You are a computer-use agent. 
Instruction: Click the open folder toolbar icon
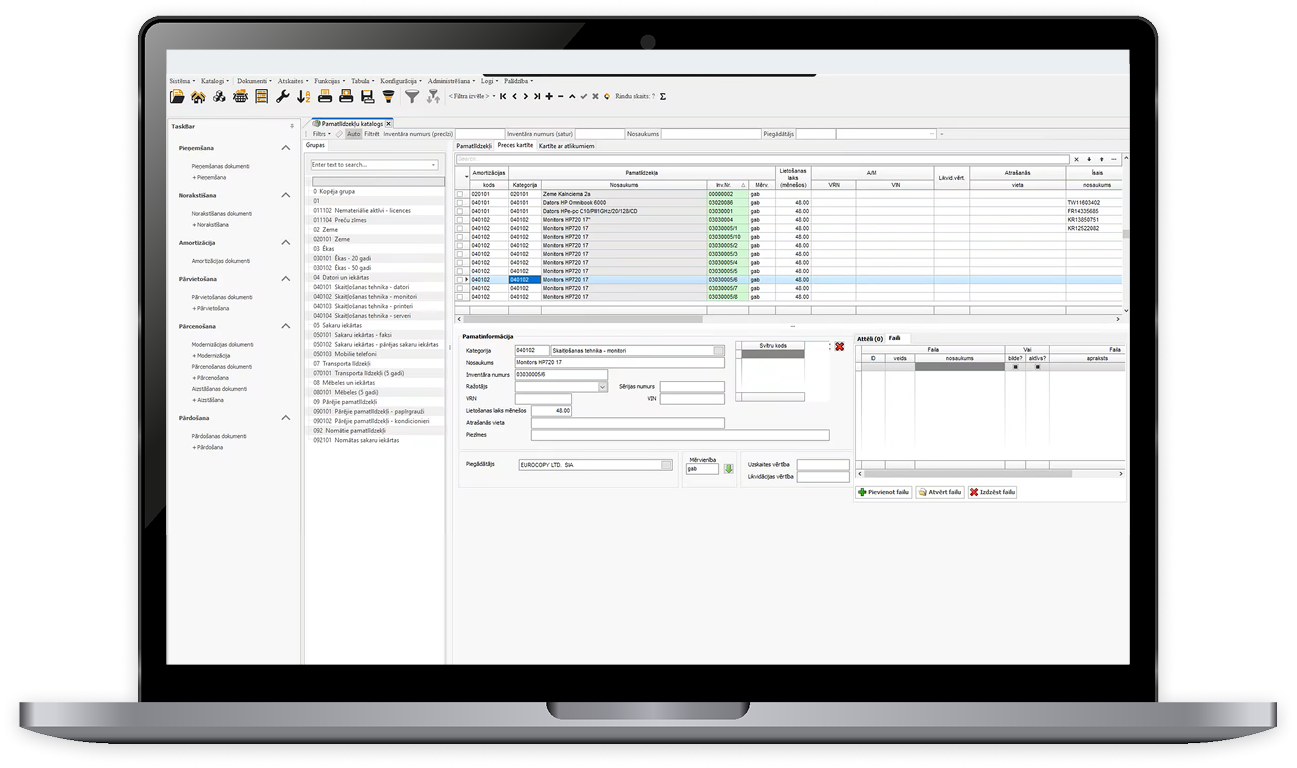coord(177,97)
